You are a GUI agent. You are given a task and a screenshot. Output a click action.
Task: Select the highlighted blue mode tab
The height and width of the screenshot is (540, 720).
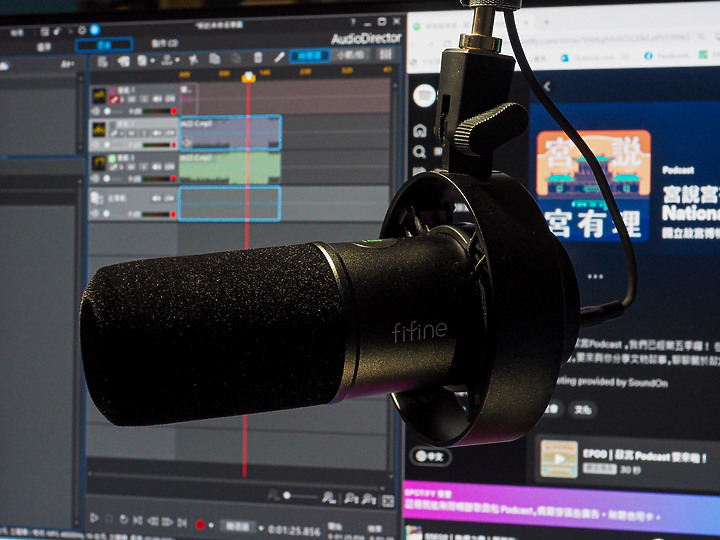coord(104,45)
